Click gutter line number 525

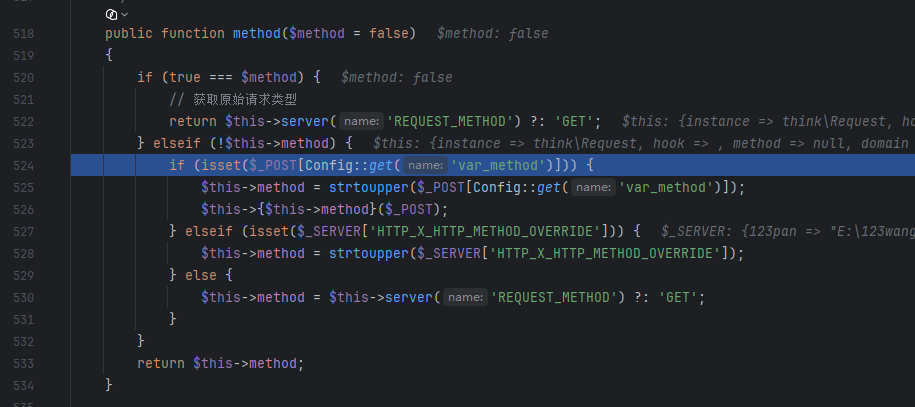(23, 187)
